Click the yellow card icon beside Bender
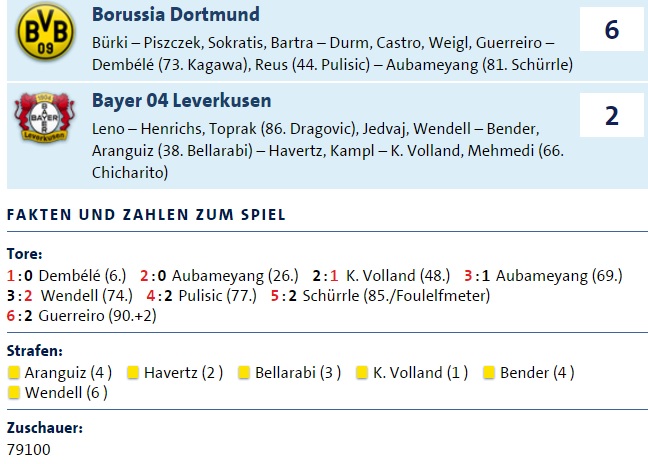Image resolution: width=648 pixels, height=464 pixels. (x=488, y=373)
